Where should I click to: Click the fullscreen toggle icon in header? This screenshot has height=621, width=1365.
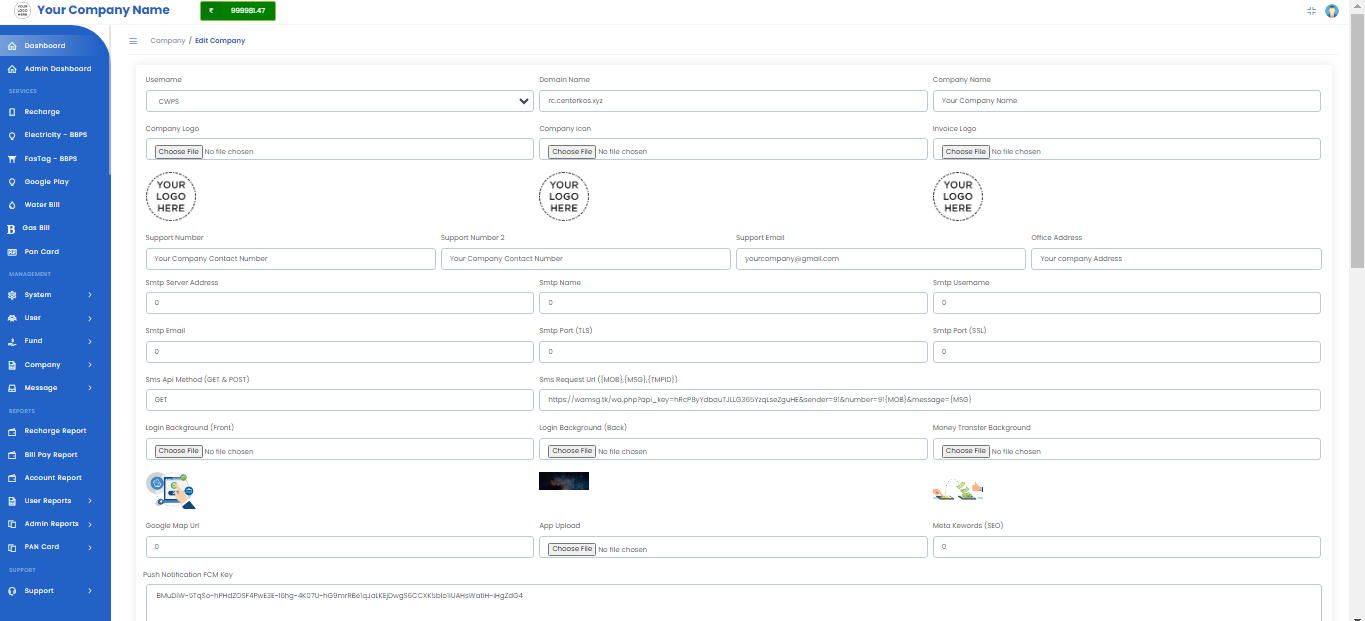[x=1311, y=11]
